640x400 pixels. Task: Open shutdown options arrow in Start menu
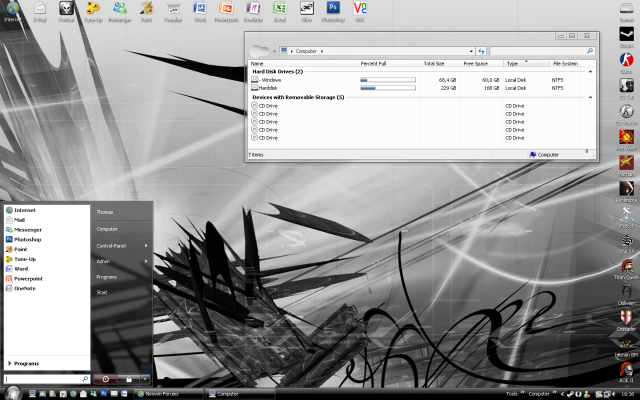[145, 379]
